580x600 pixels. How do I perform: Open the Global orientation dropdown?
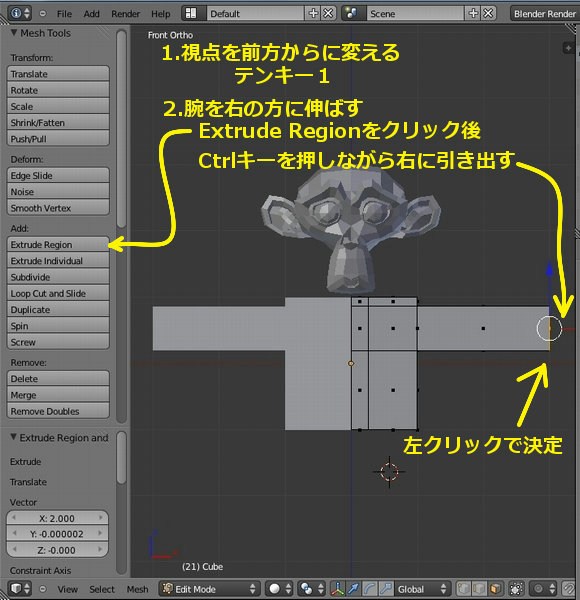click(422, 589)
